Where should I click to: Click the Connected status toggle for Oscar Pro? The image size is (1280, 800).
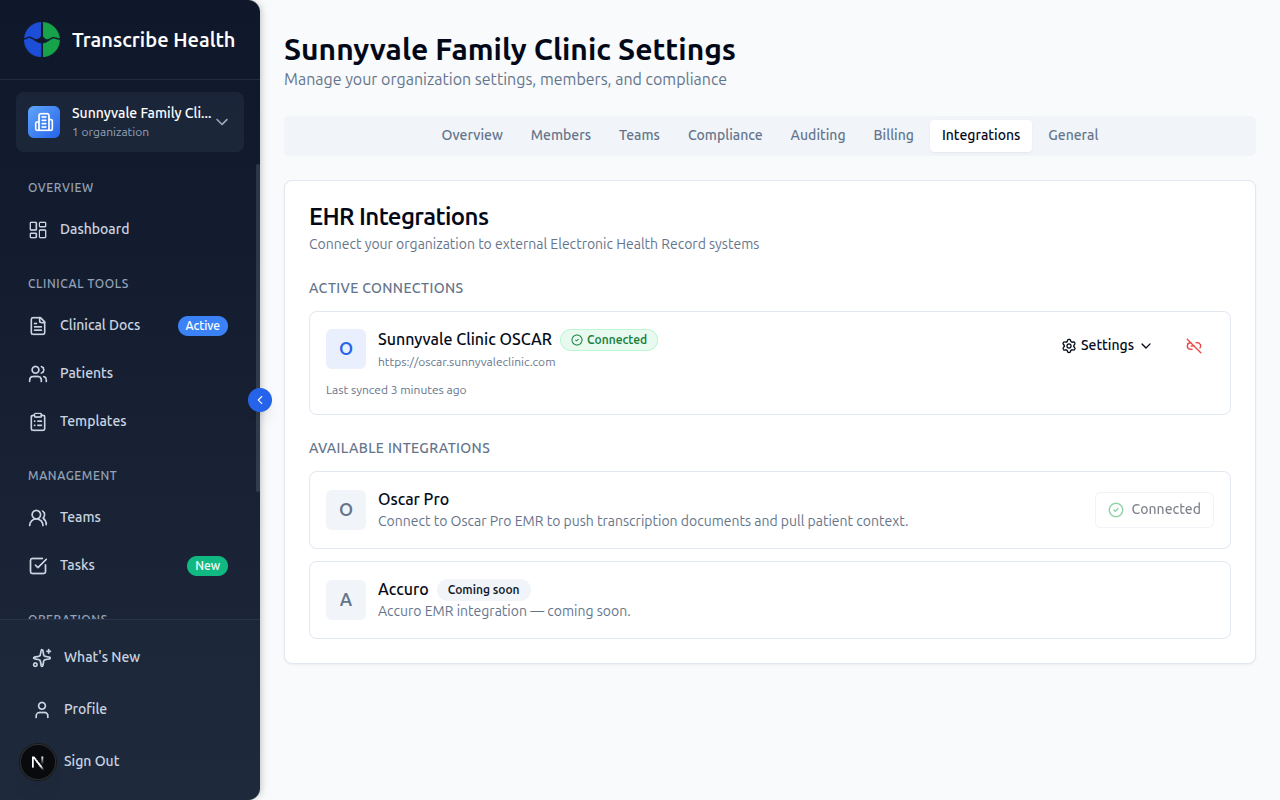1154,509
